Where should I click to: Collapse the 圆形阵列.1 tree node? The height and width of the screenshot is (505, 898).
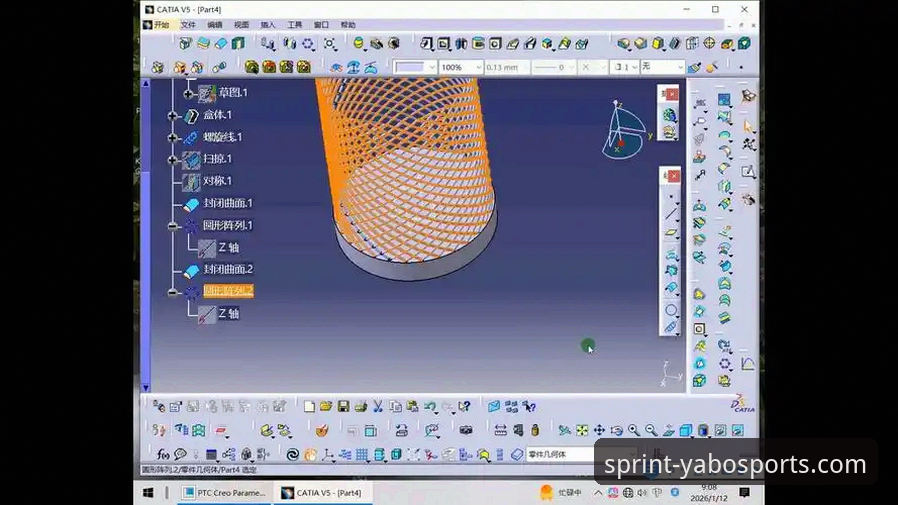tap(172, 226)
